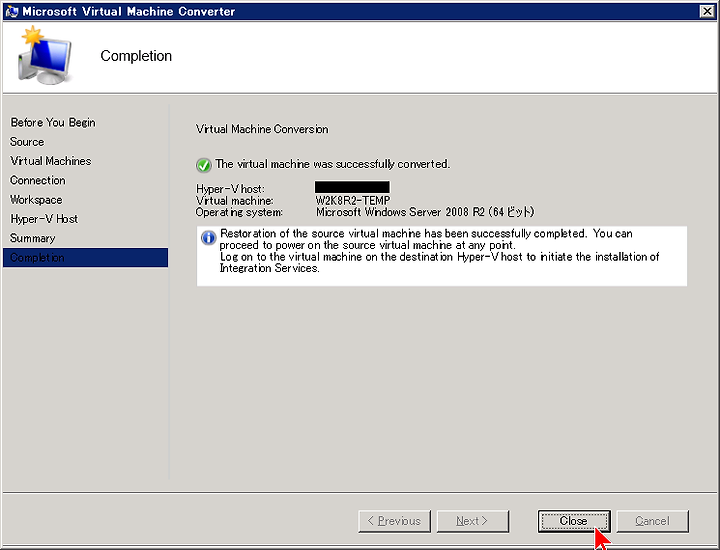The height and width of the screenshot is (550, 720).
Task: Click the Virtual Machine Converter title bar icon
Action: click(x=11, y=11)
